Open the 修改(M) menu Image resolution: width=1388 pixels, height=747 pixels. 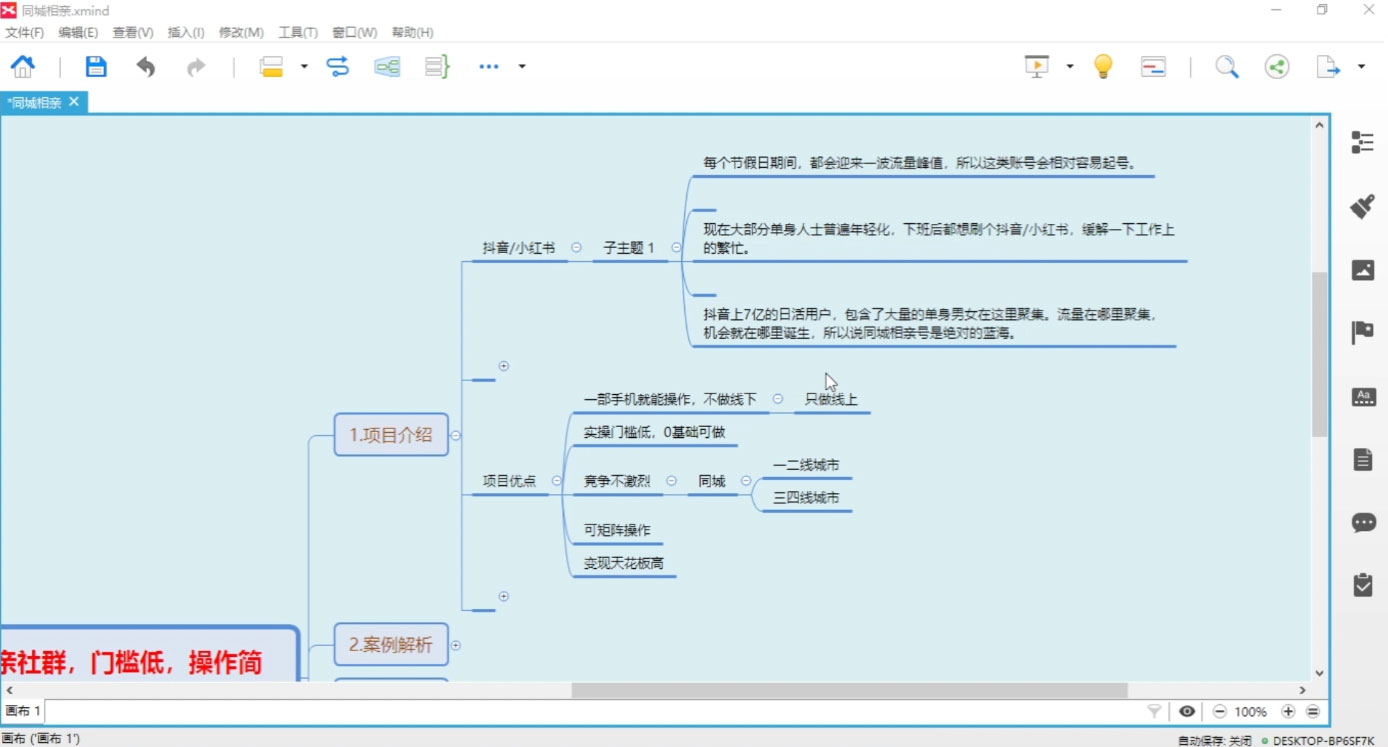pos(240,31)
